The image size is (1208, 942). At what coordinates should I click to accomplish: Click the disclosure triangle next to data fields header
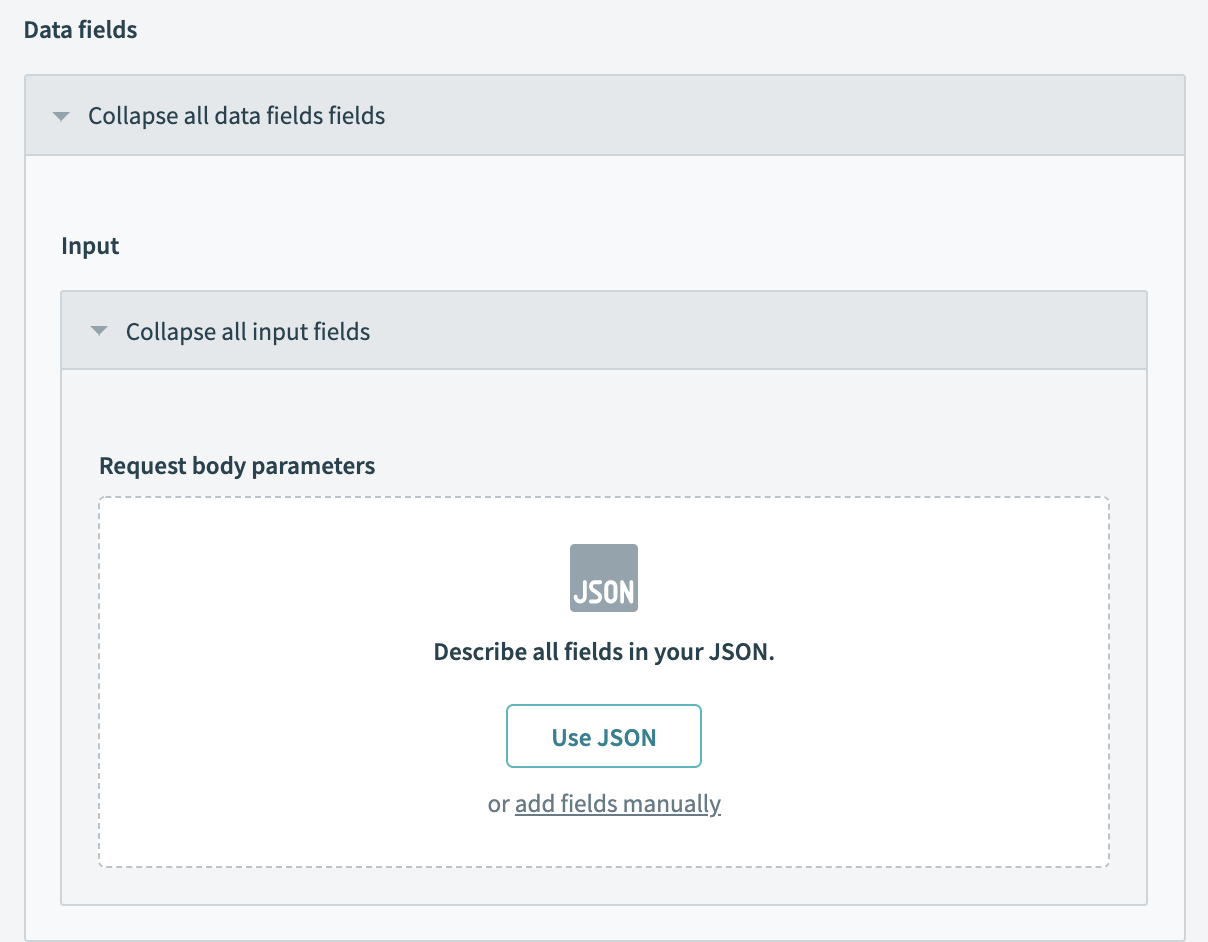coord(60,115)
